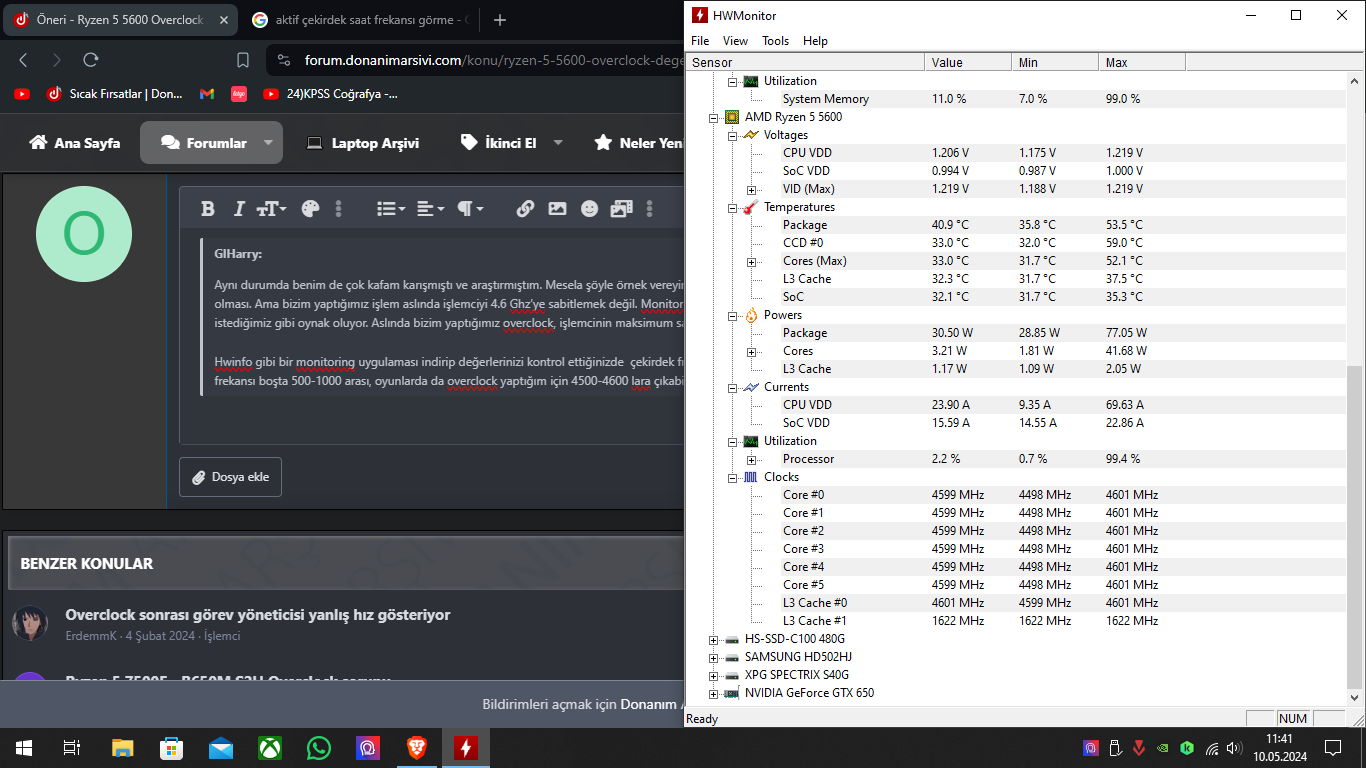1366x768 pixels.
Task: Open the text size dropdown in editor
Action: coord(271,209)
